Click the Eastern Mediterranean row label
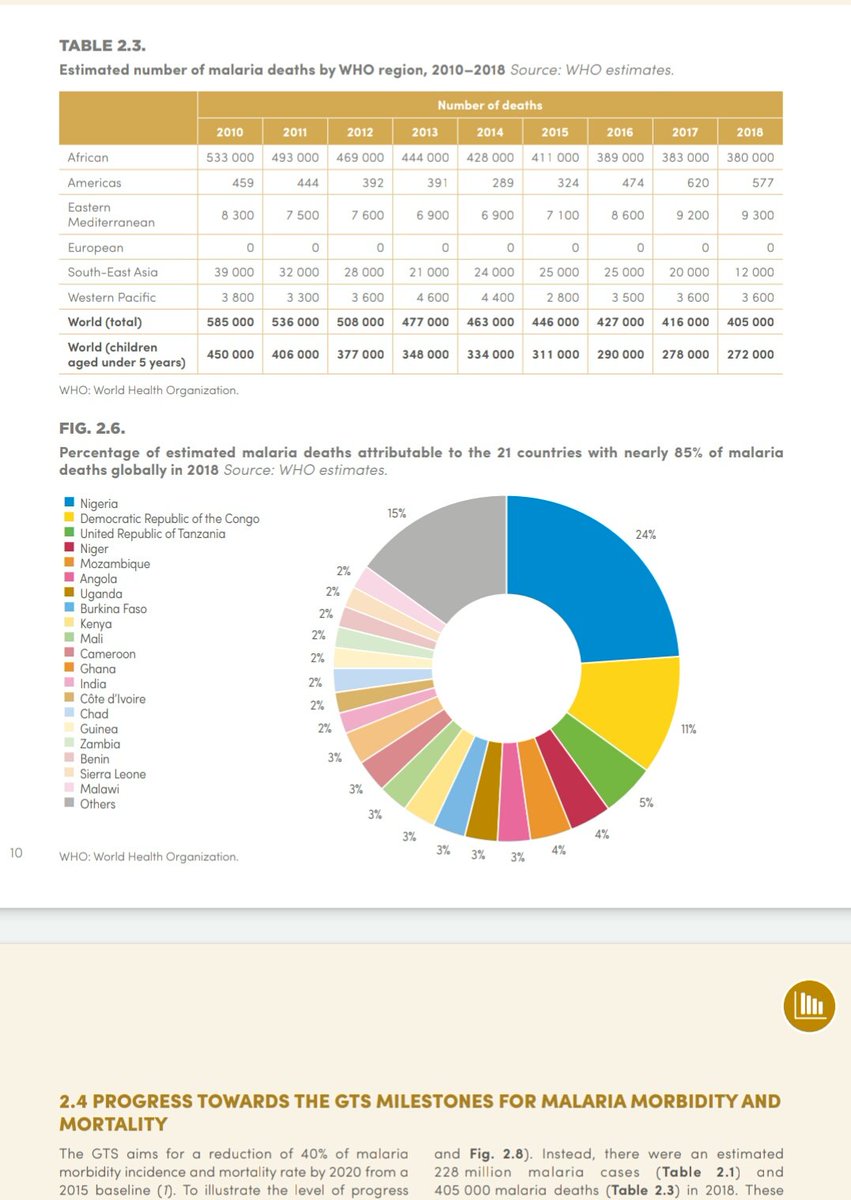 point(111,215)
